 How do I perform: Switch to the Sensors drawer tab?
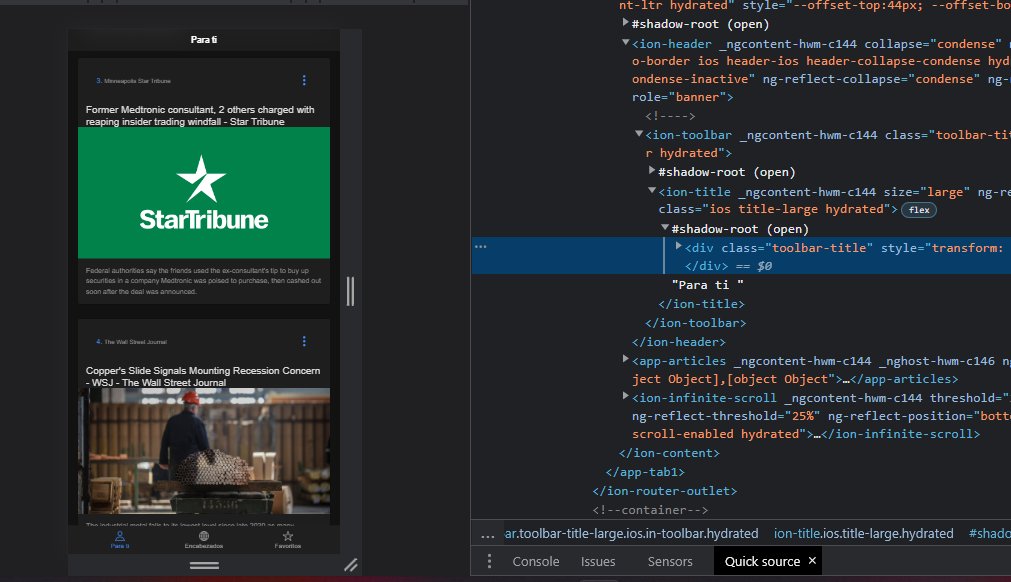(x=670, y=561)
